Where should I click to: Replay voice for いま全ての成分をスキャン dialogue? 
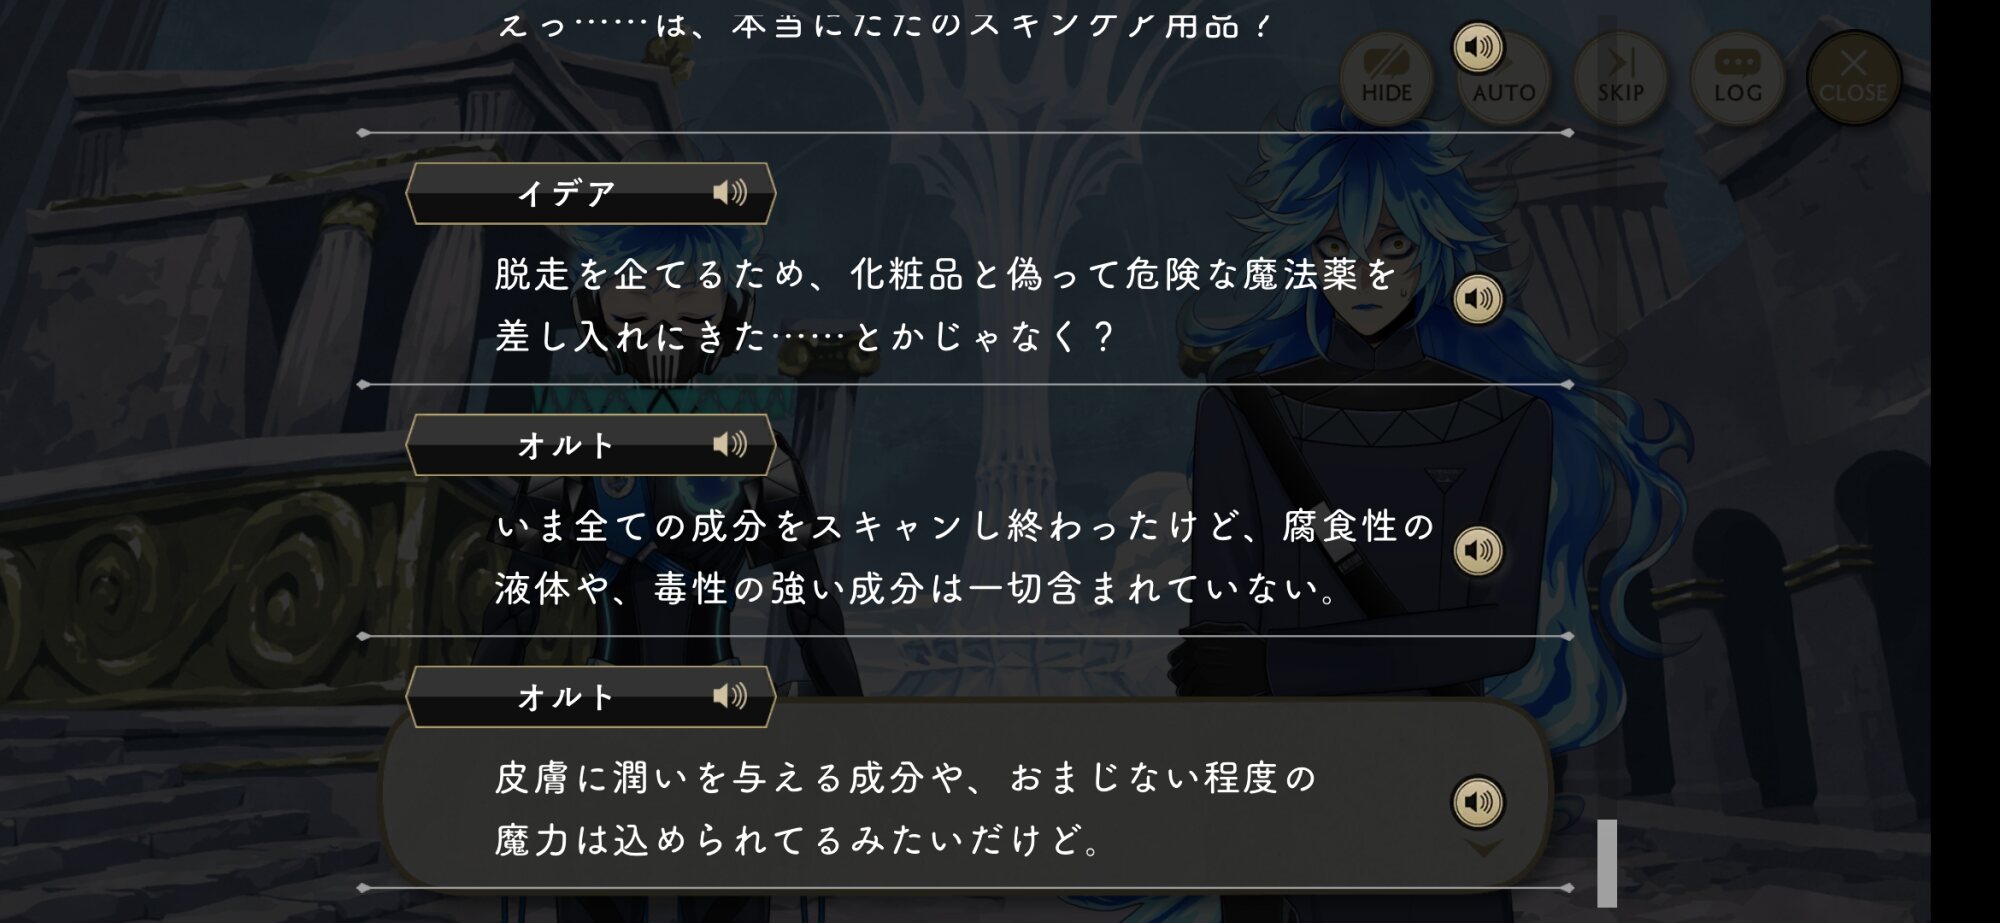click(1478, 551)
